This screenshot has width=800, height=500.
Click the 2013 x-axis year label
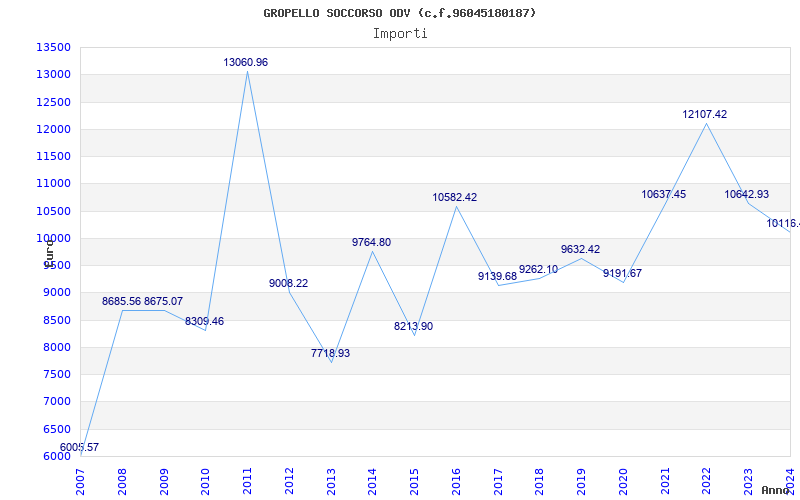click(x=331, y=482)
